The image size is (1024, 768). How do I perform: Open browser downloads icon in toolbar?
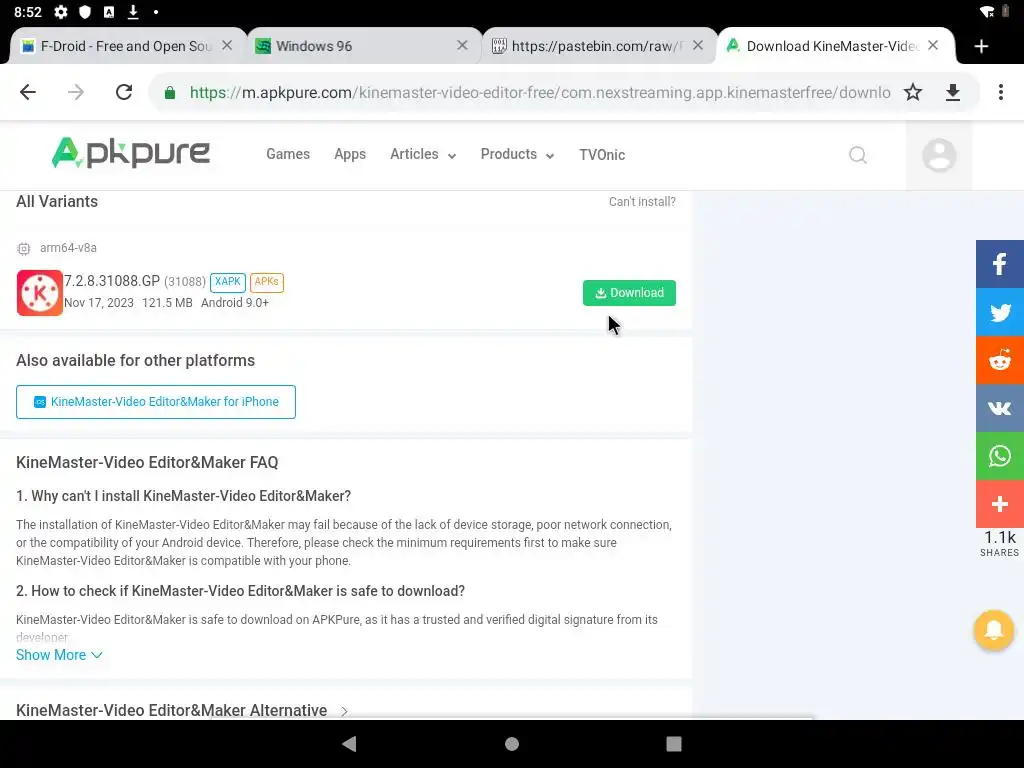(x=953, y=92)
